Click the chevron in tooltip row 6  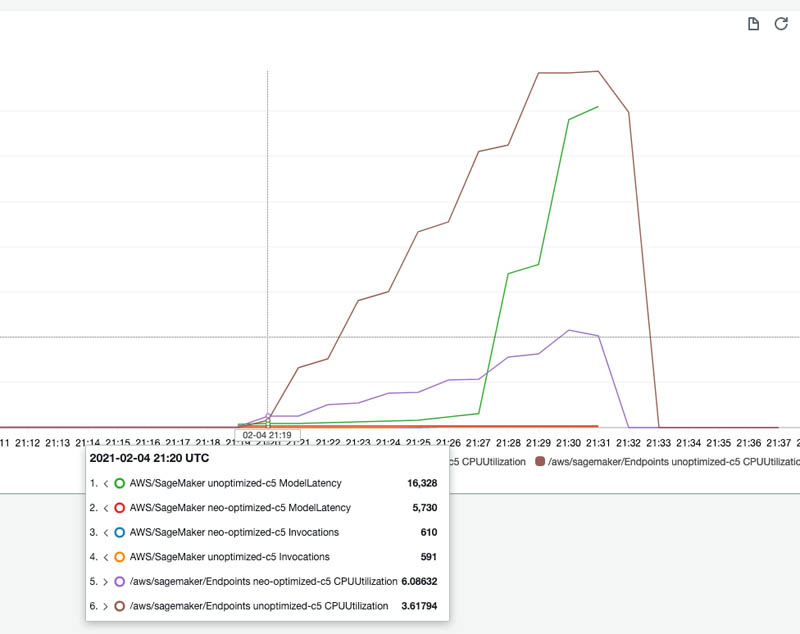tap(106, 606)
